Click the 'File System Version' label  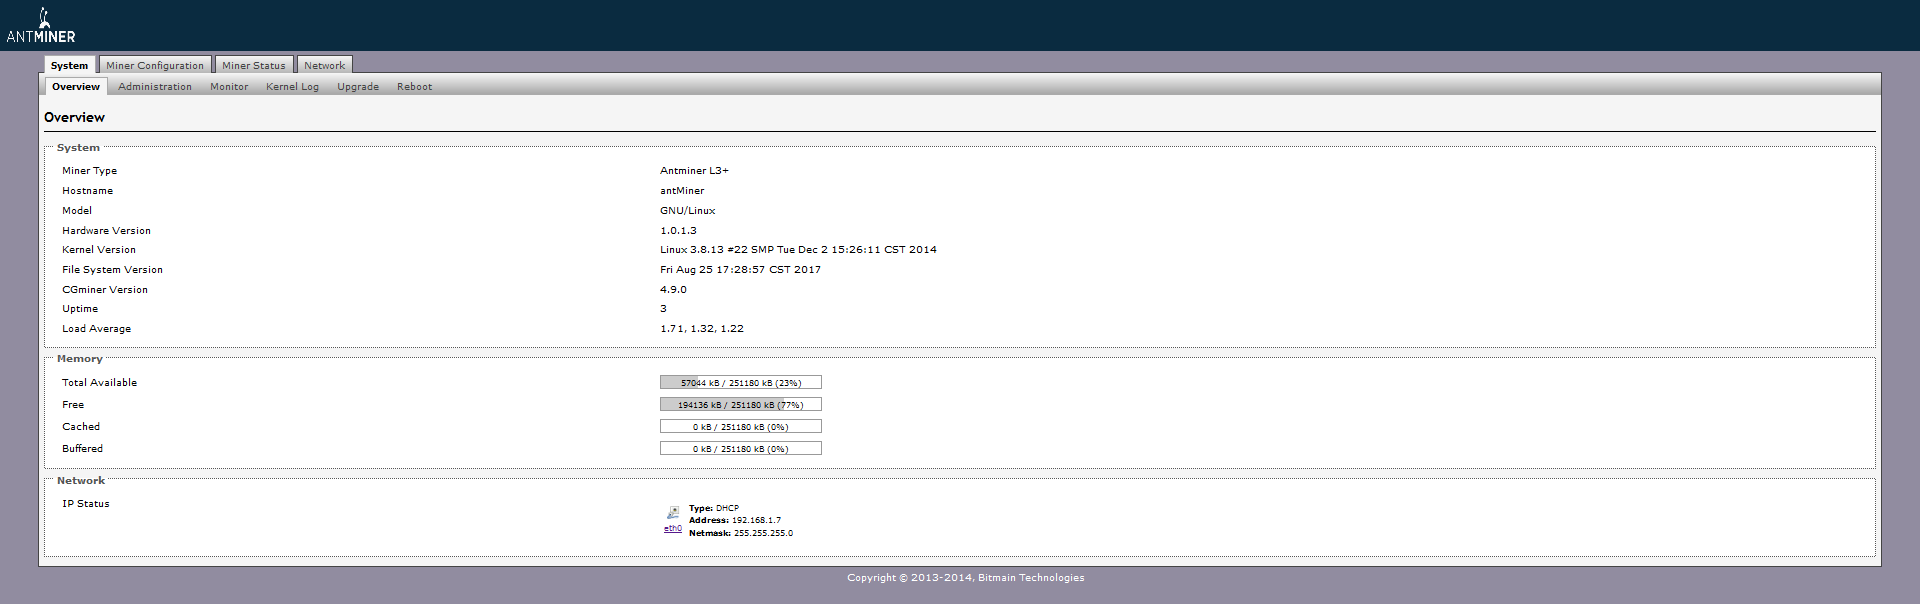pyautogui.click(x=113, y=270)
